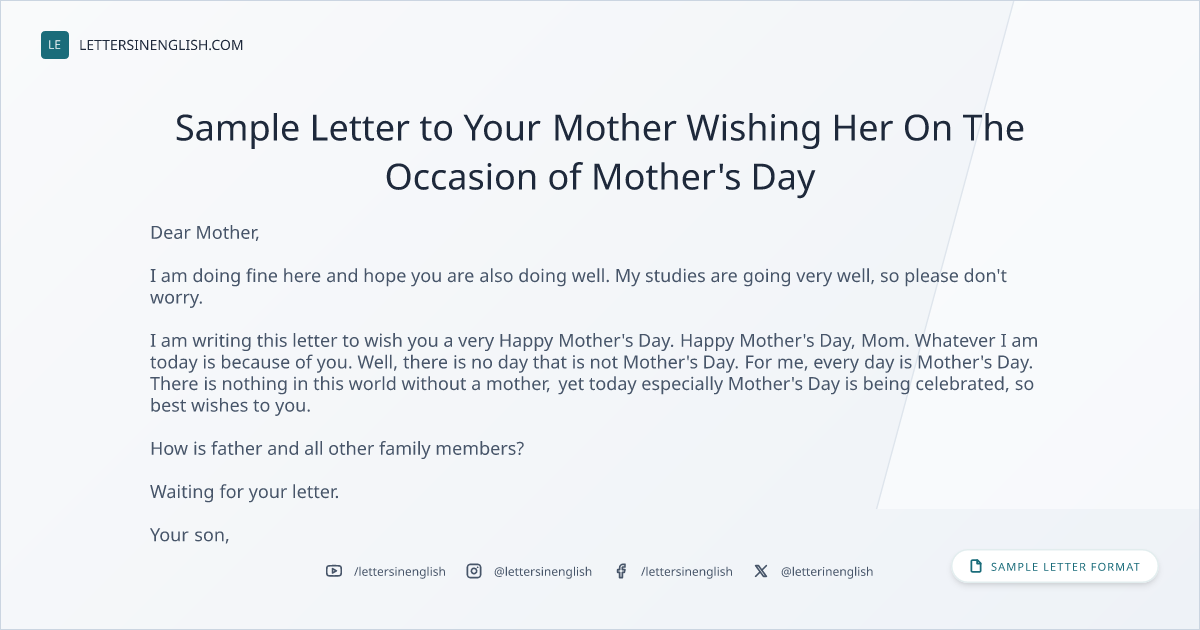Click the LE logo badge
The image size is (1200, 630).
(x=55, y=45)
